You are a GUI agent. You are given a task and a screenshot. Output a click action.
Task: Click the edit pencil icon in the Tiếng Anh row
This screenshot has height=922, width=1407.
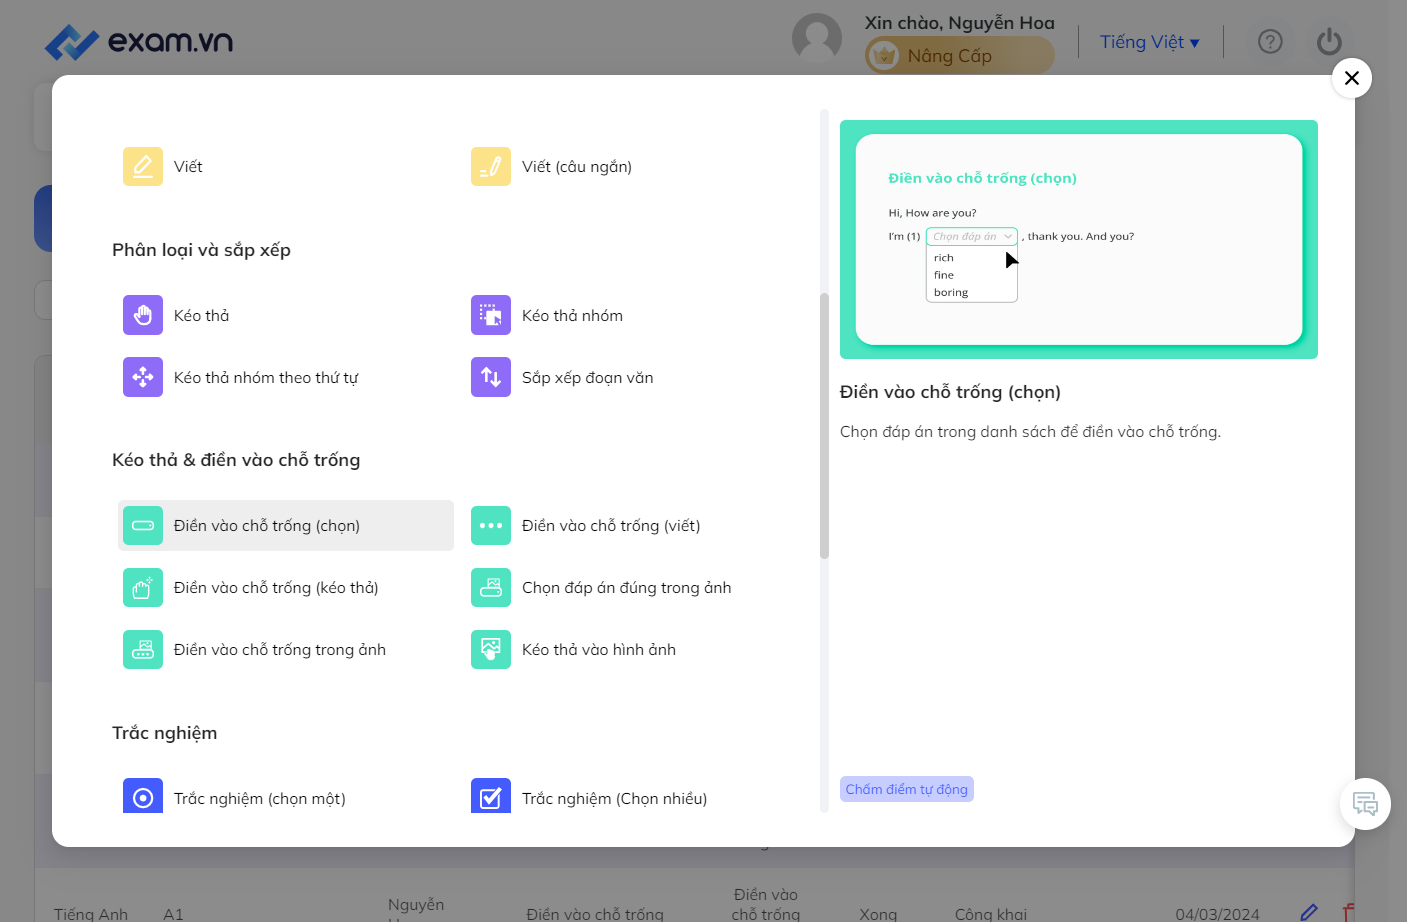pos(1309,912)
